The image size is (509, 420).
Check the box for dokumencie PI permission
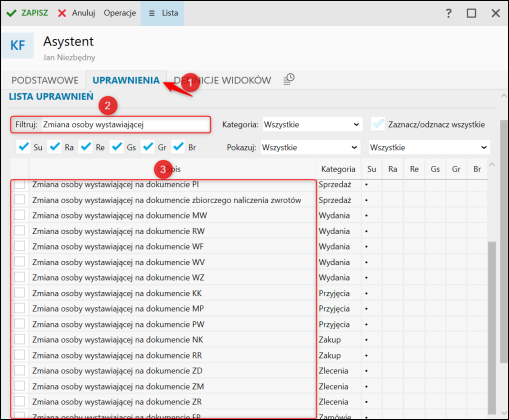click(20, 185)
